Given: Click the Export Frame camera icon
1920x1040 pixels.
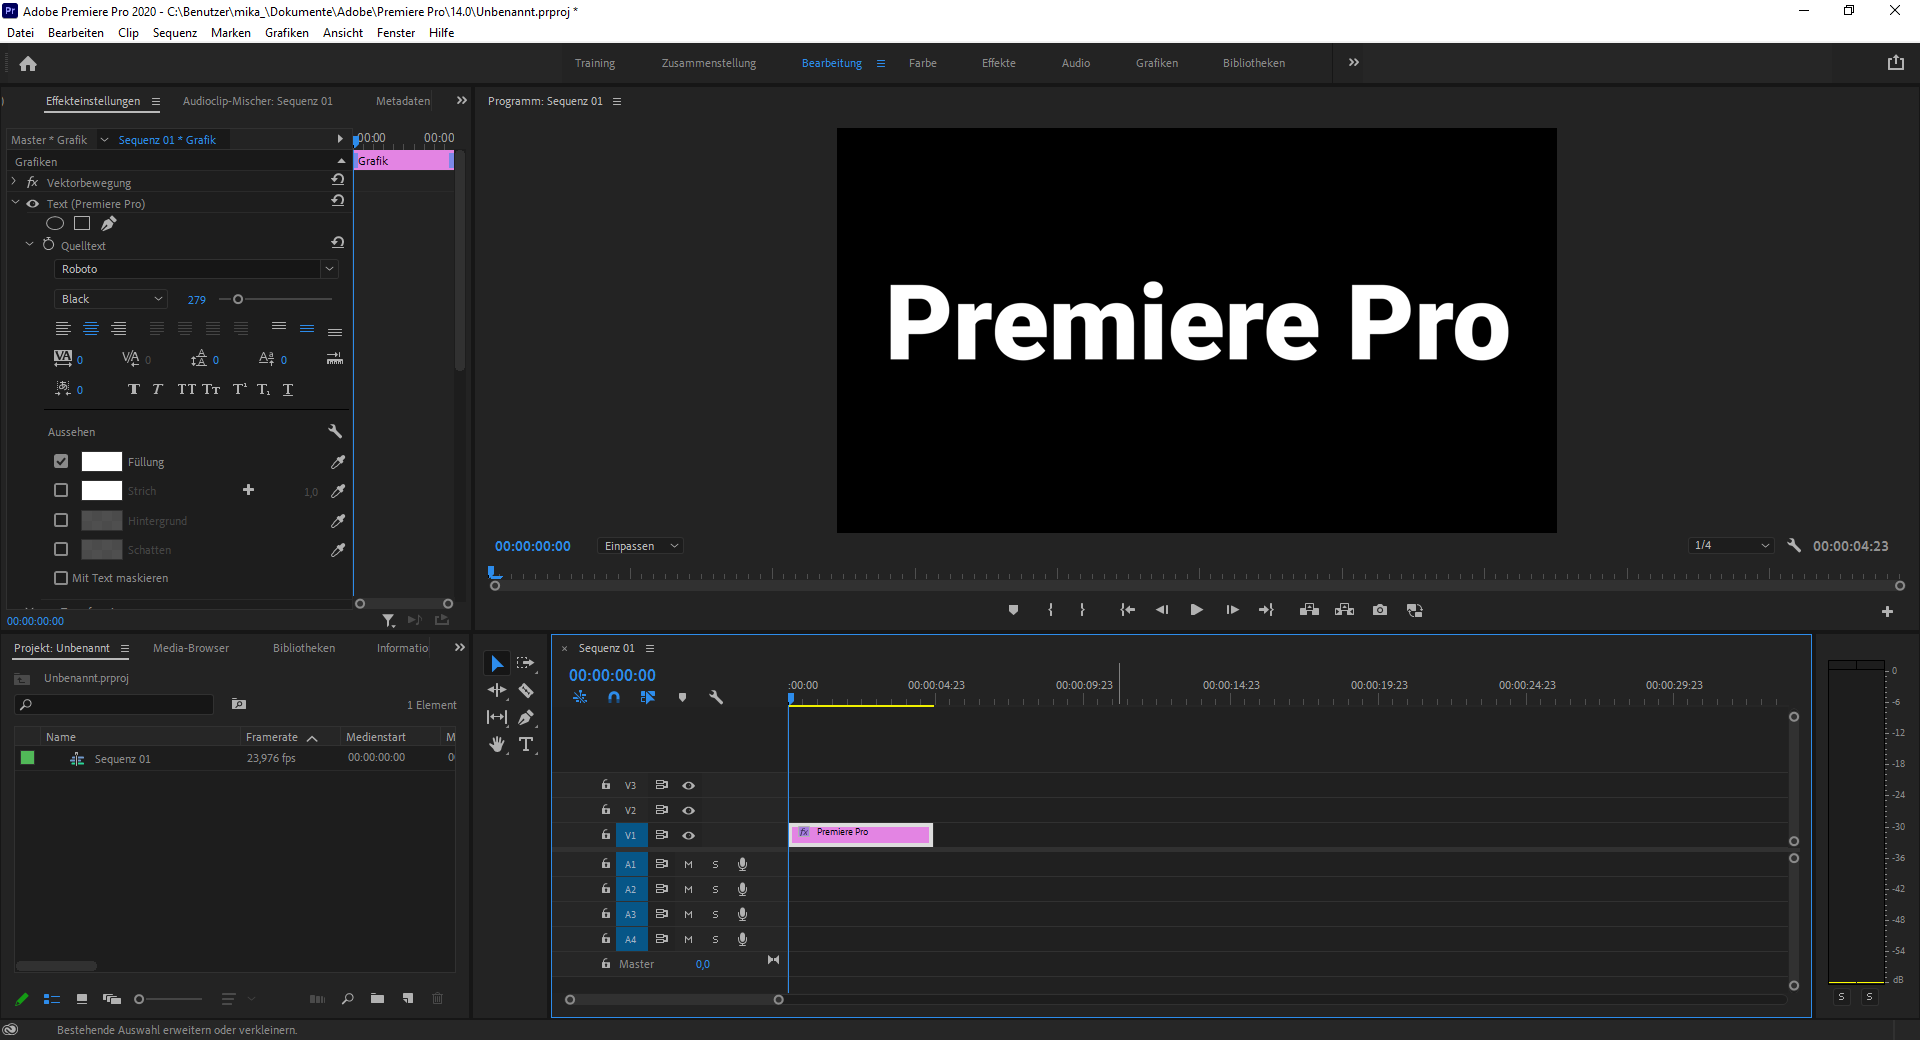Looking at the screenshot, I should coord(1380,610).
